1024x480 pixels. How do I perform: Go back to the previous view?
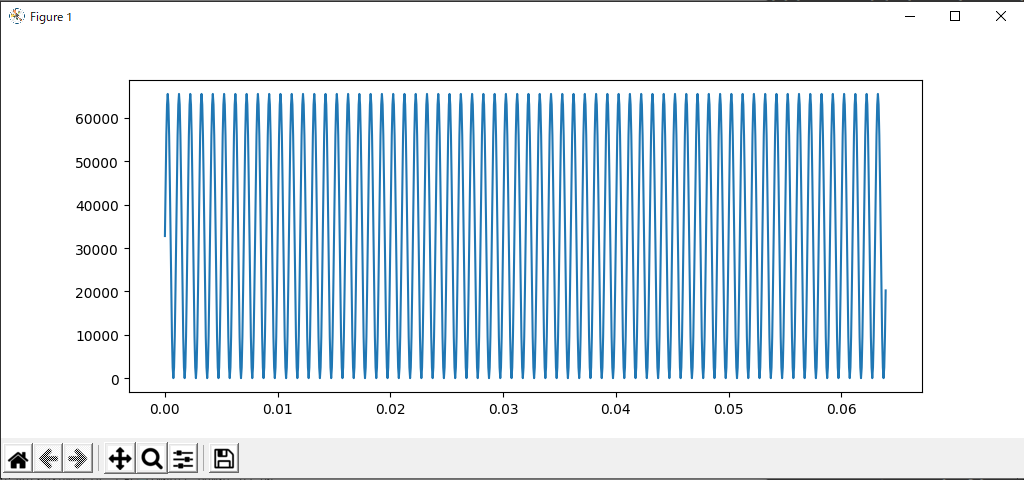pos(49,459)
